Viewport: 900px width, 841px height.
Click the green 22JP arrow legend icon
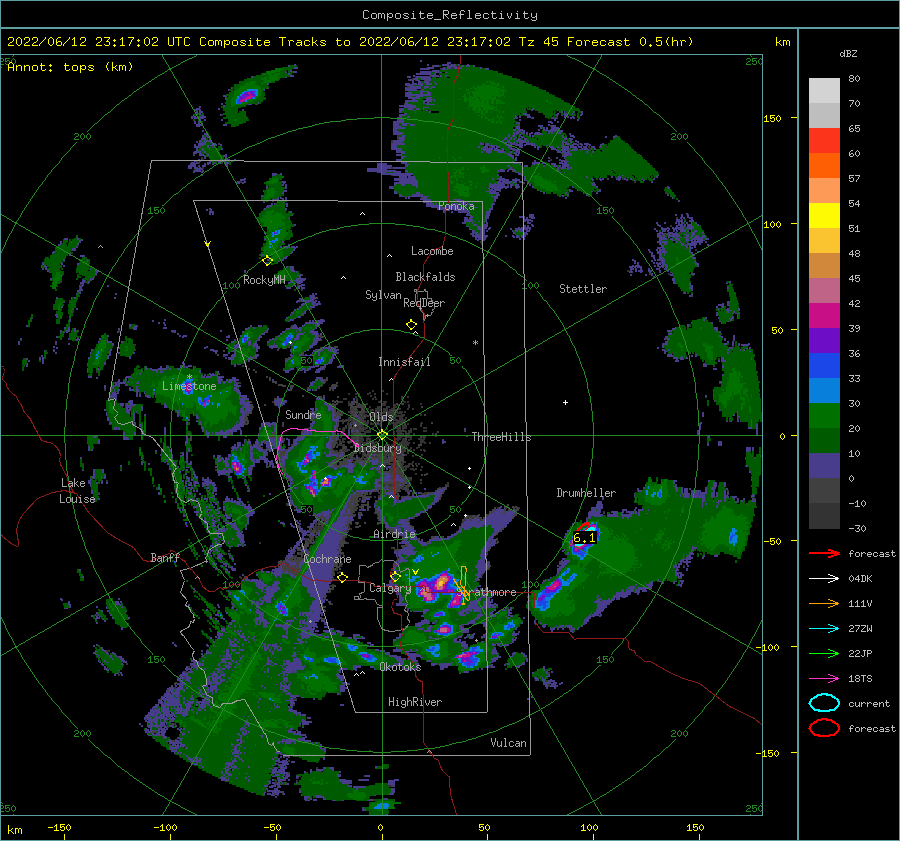coord(824,653)
